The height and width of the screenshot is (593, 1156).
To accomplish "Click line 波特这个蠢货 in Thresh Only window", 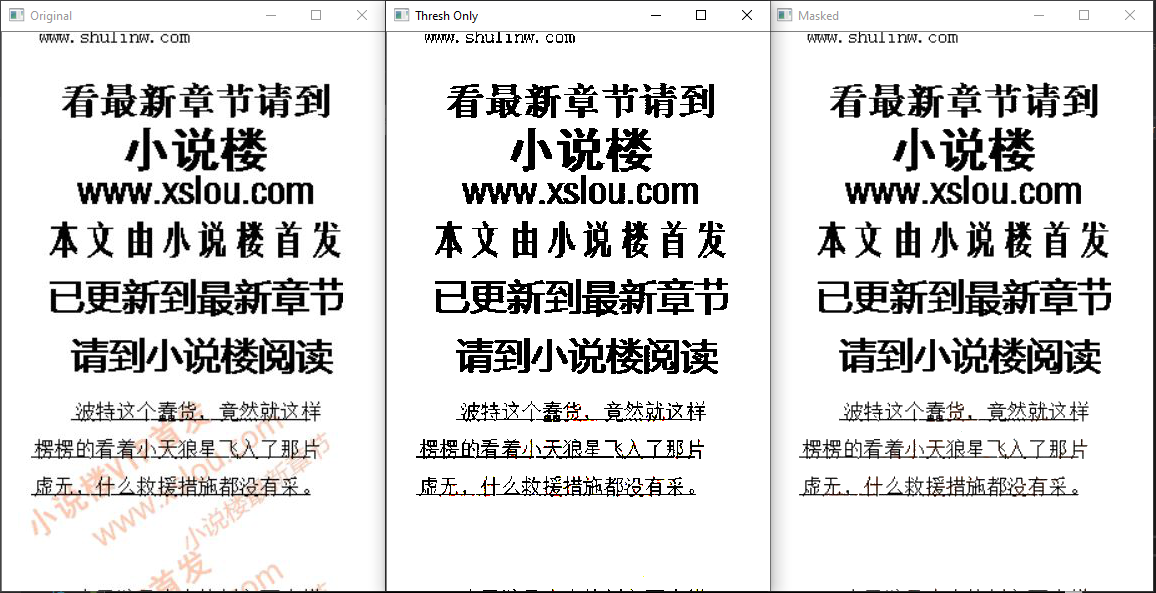I will 581,412.
